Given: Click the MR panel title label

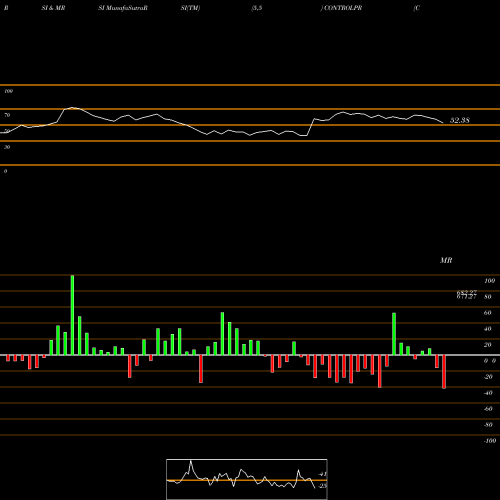Looking at the screenshot, I should pyautogui.click(x=446, y=260).
